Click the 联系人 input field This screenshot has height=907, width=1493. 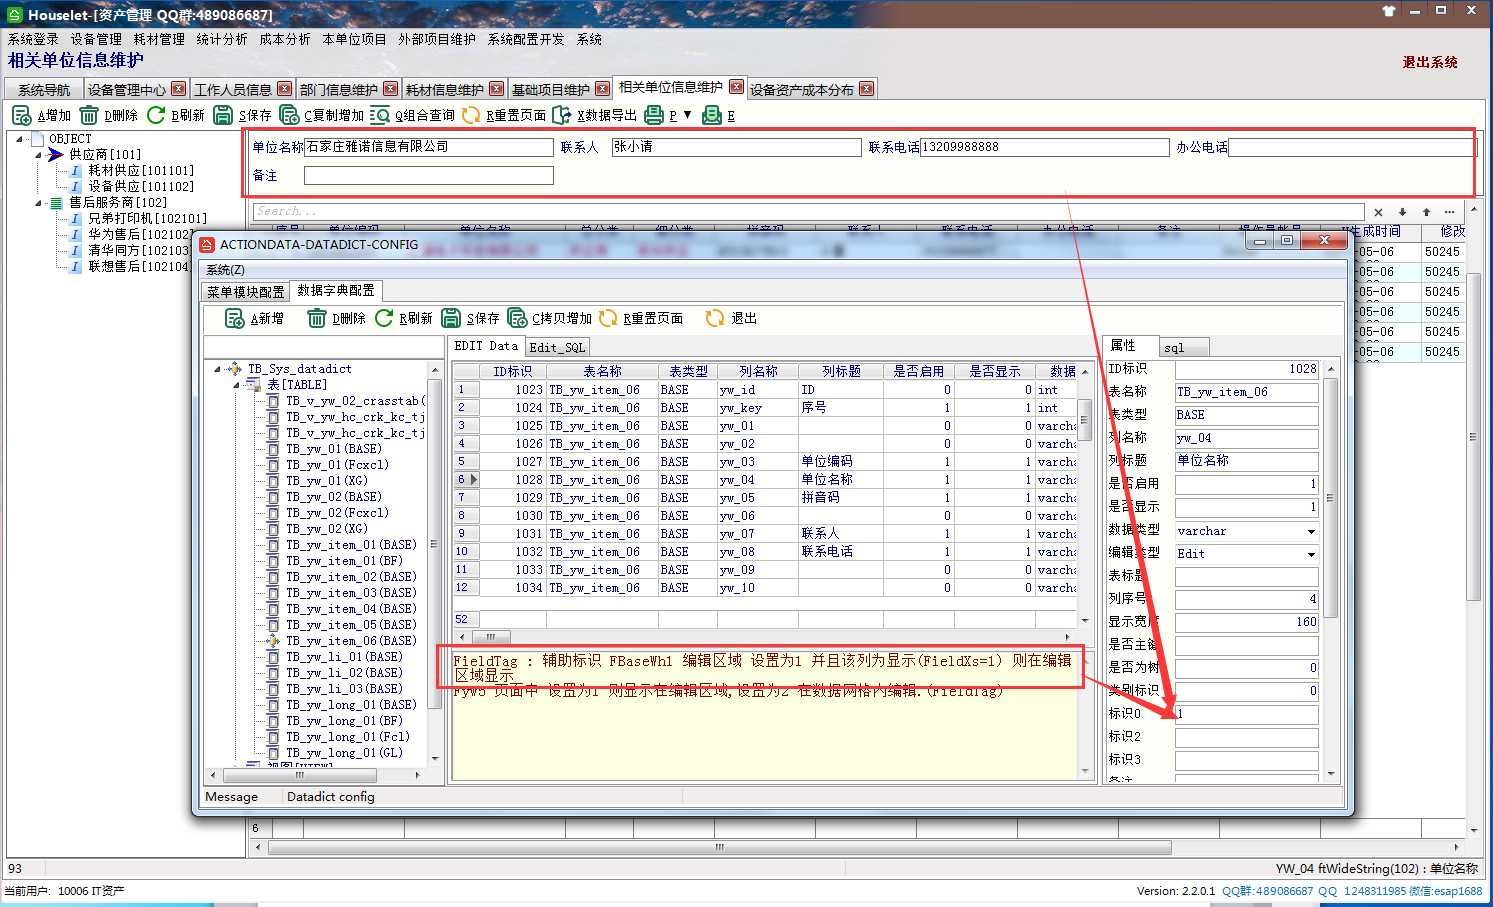pos(736,147)
